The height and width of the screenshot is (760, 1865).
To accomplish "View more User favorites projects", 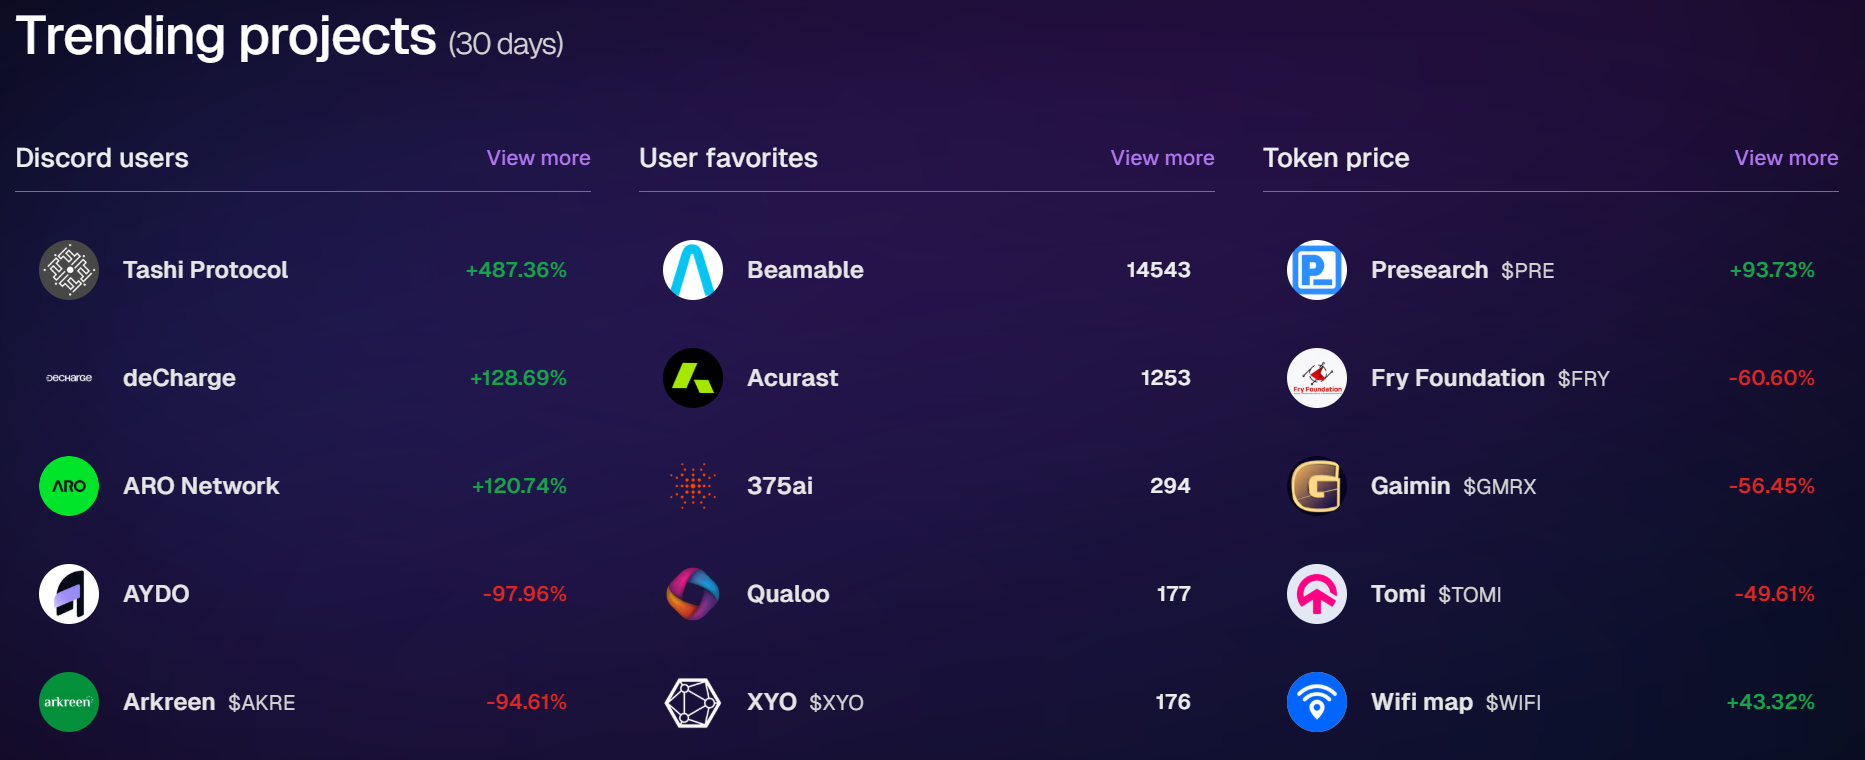I will [x=1162, y=158].
